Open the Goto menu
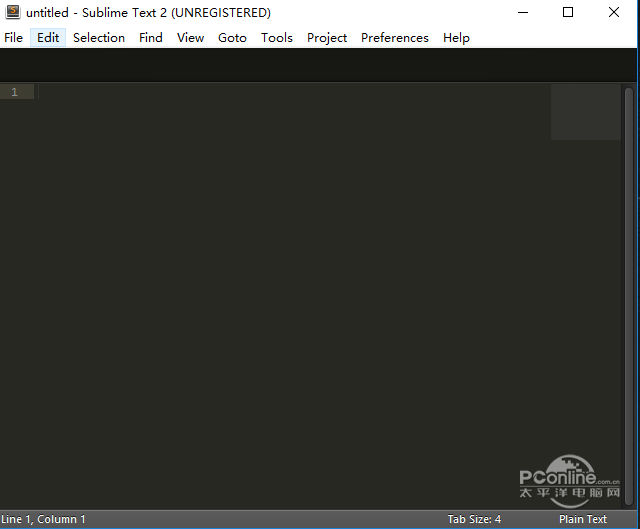This screenshot has width=640, height=529. pyautogui.click(x=232, y=38)
